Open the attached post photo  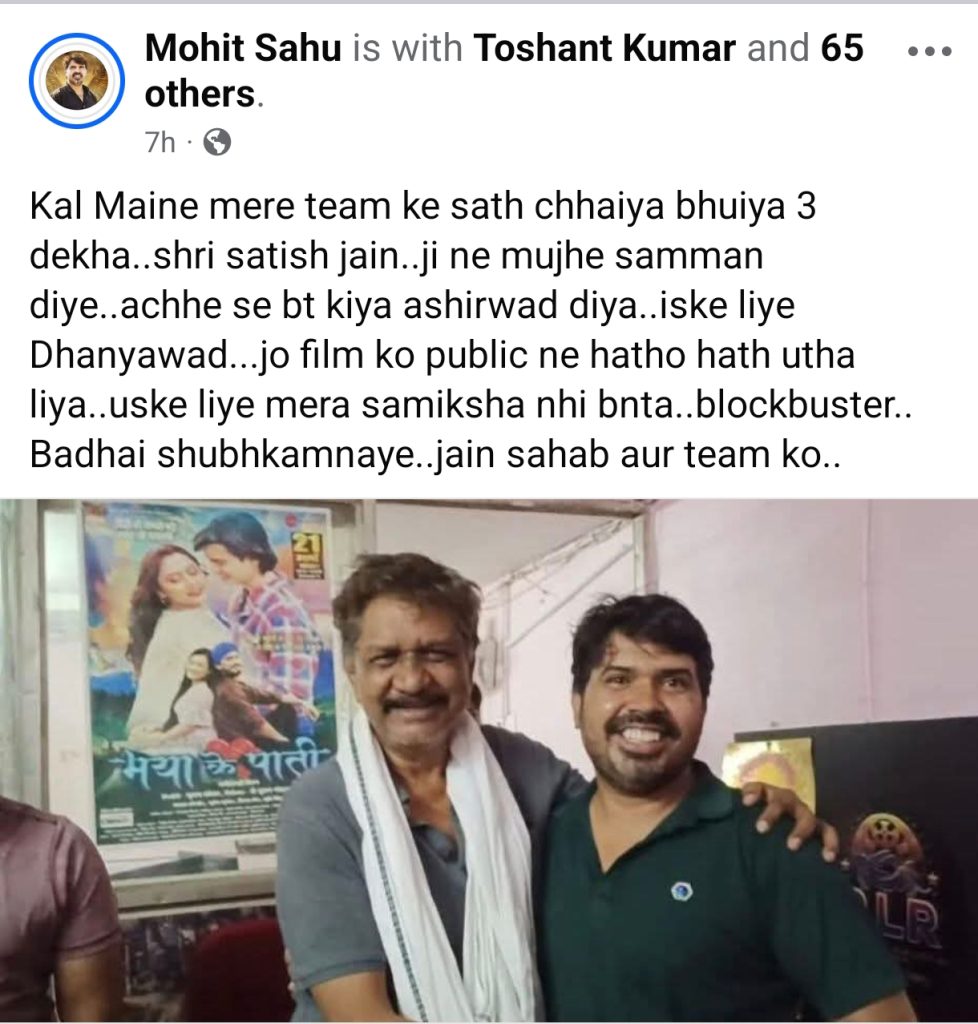pyautogui.click(x=489, y=760)
